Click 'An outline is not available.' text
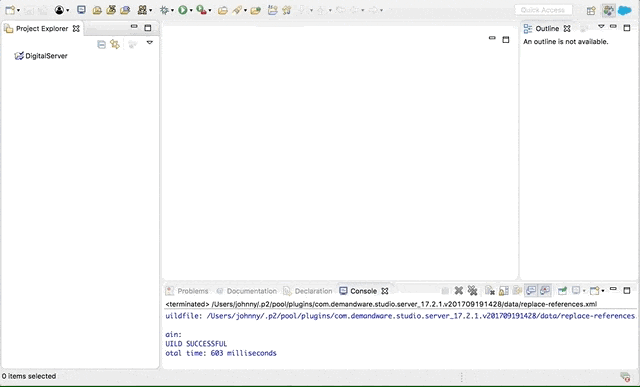The height and width of the screenshot is (387, 640). pos(566,42)
